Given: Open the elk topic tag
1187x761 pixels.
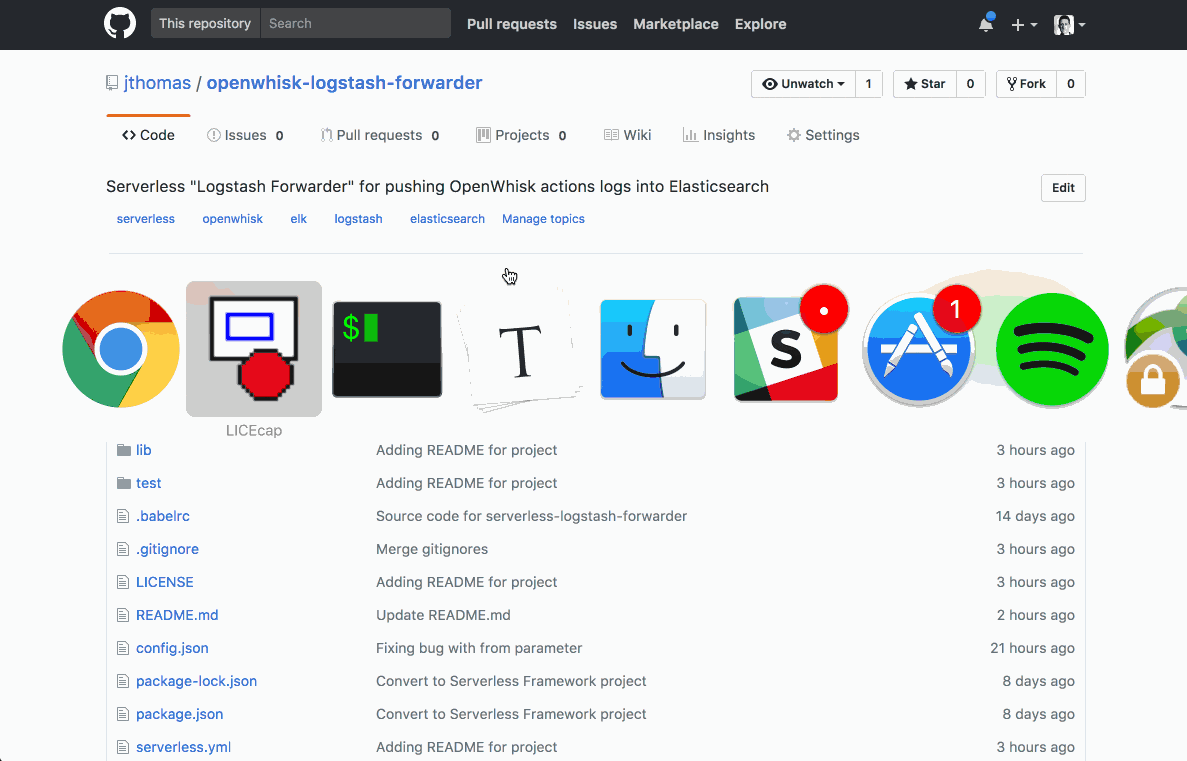Looking at the screenshot, I should (298, 219).
